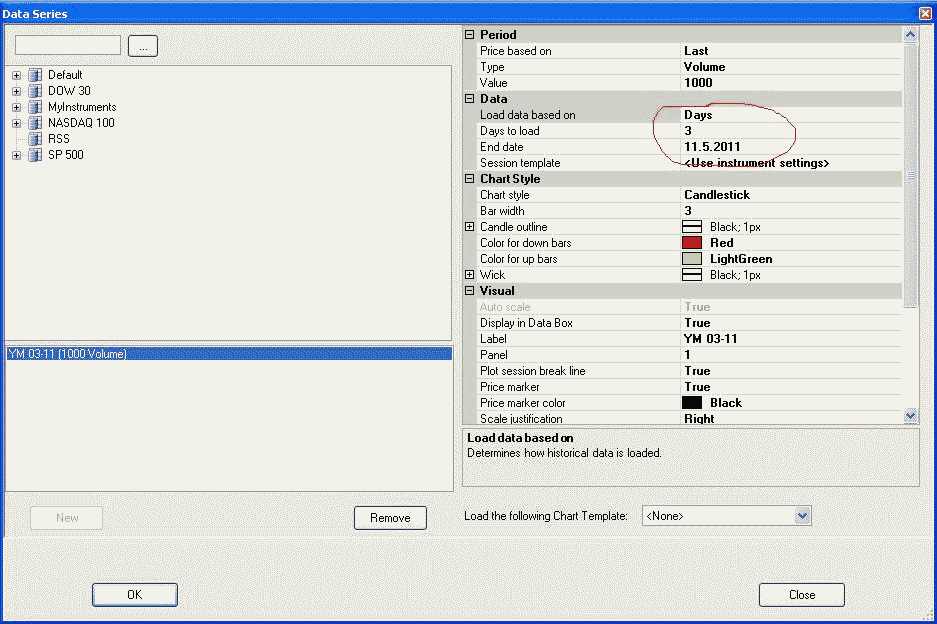
Task: Collapse the Period property section
Action: (x=470, y=35)
